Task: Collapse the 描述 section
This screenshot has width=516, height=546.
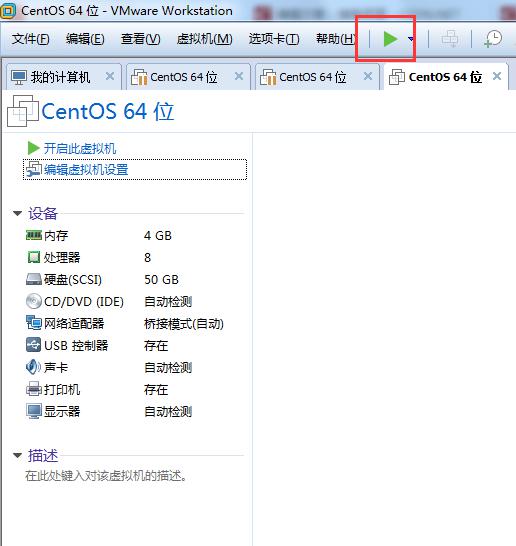Action: coord(17,455)
